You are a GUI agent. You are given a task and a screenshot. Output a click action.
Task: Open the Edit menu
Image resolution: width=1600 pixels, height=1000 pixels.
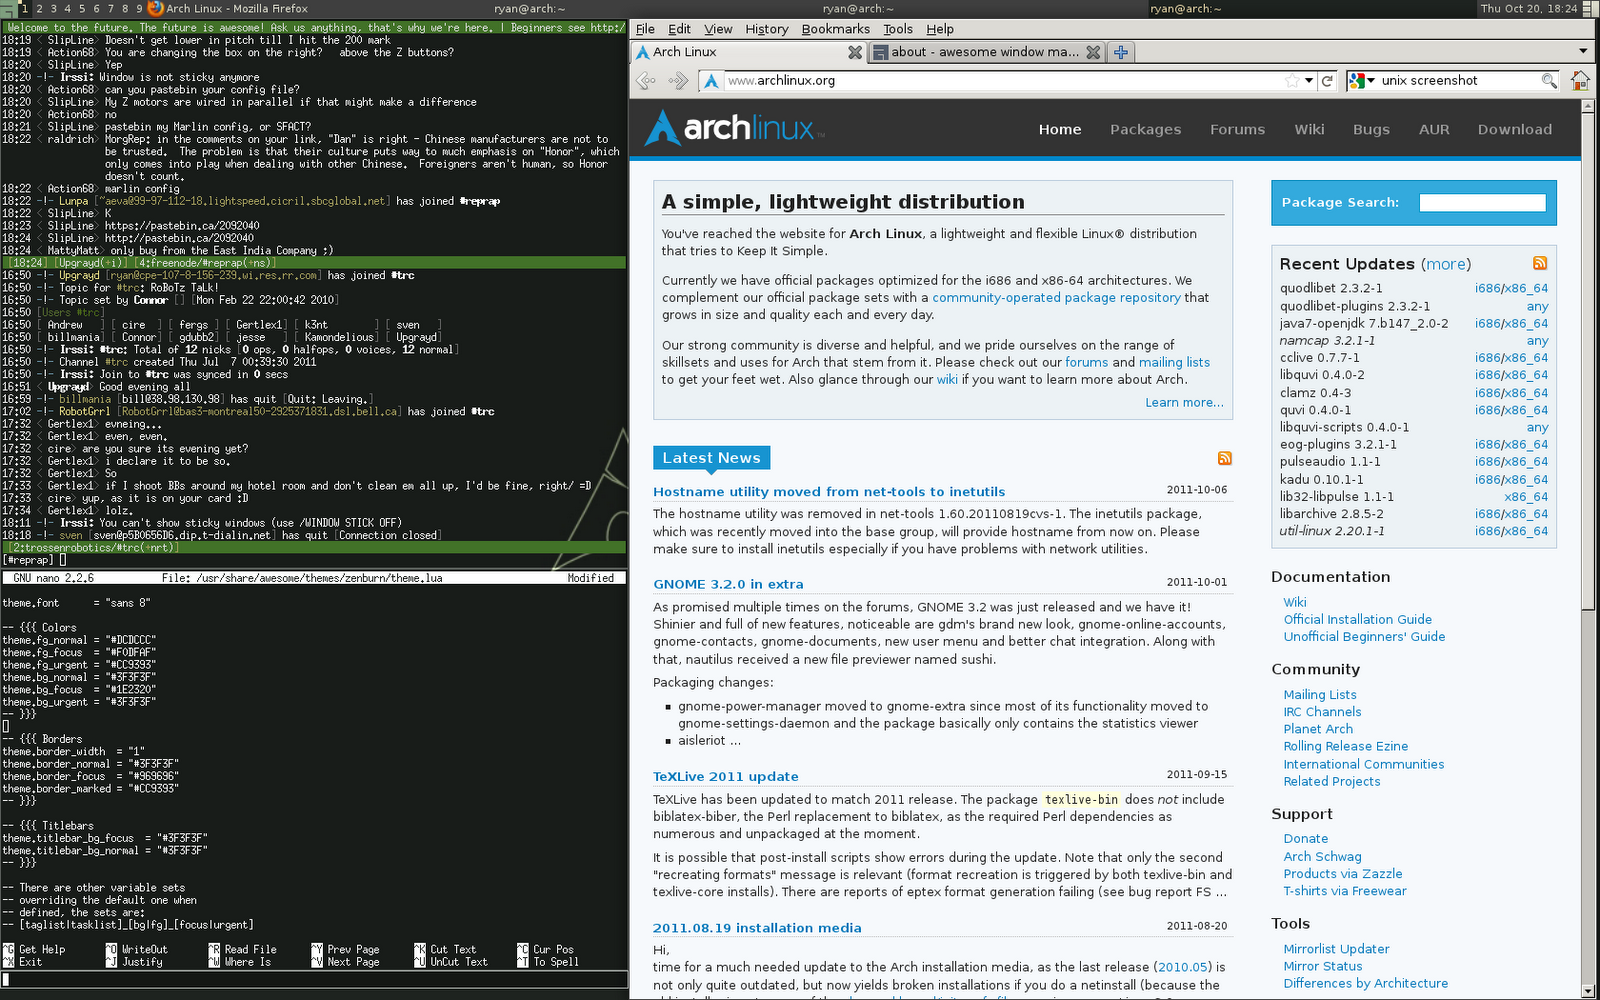(680, 29)
